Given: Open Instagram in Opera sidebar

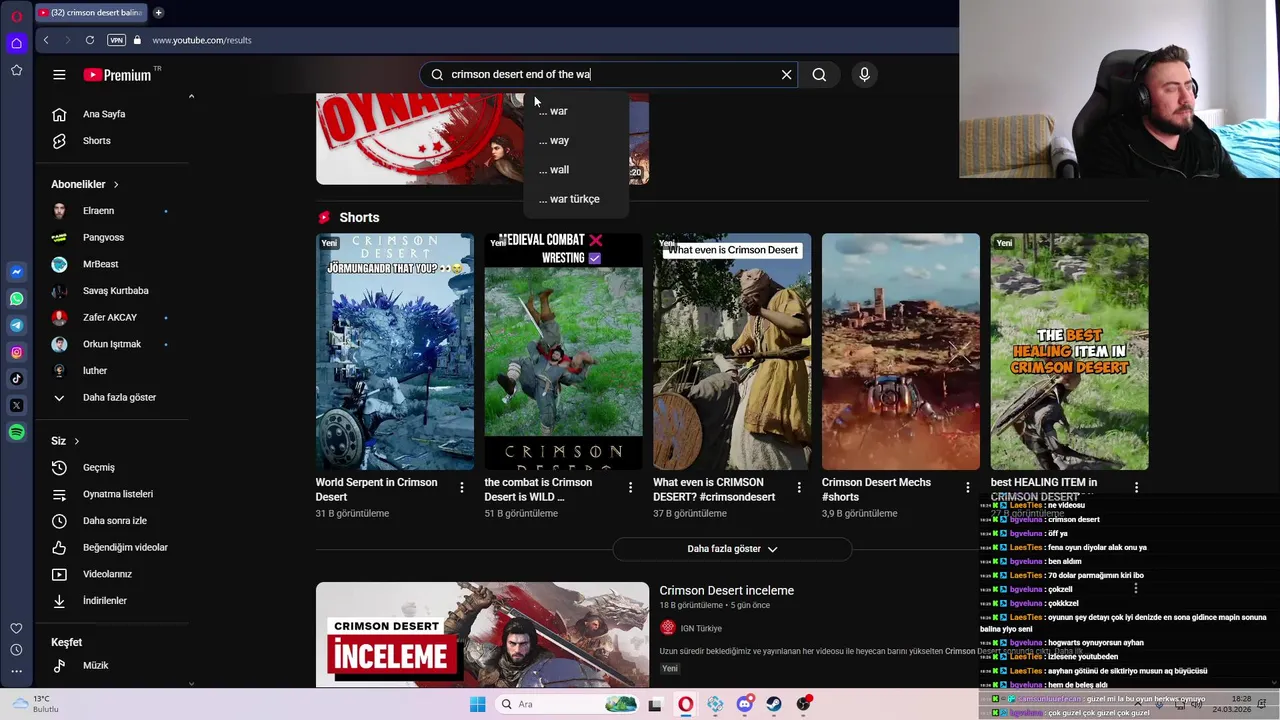Looking at the screenshot, I should coord(16,352).
